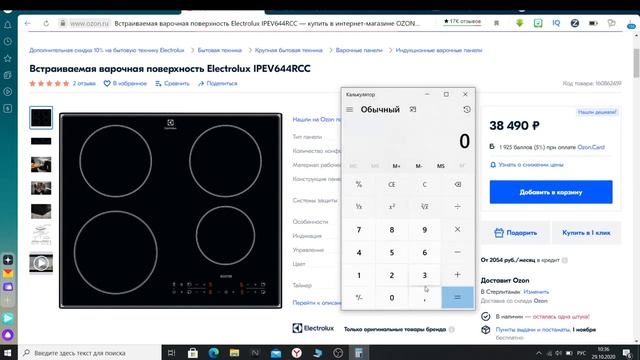640x360 pixels.
Task: Click the multiplication key
Action: [458, 229]
